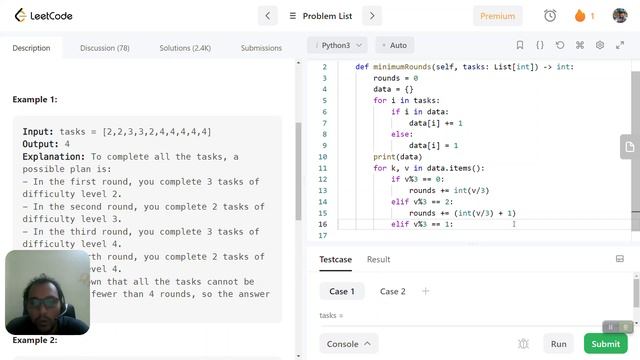Open the notes side panel icon
Image resolution: width=640 pixels, height=360 pixels.
pos(629,147)
